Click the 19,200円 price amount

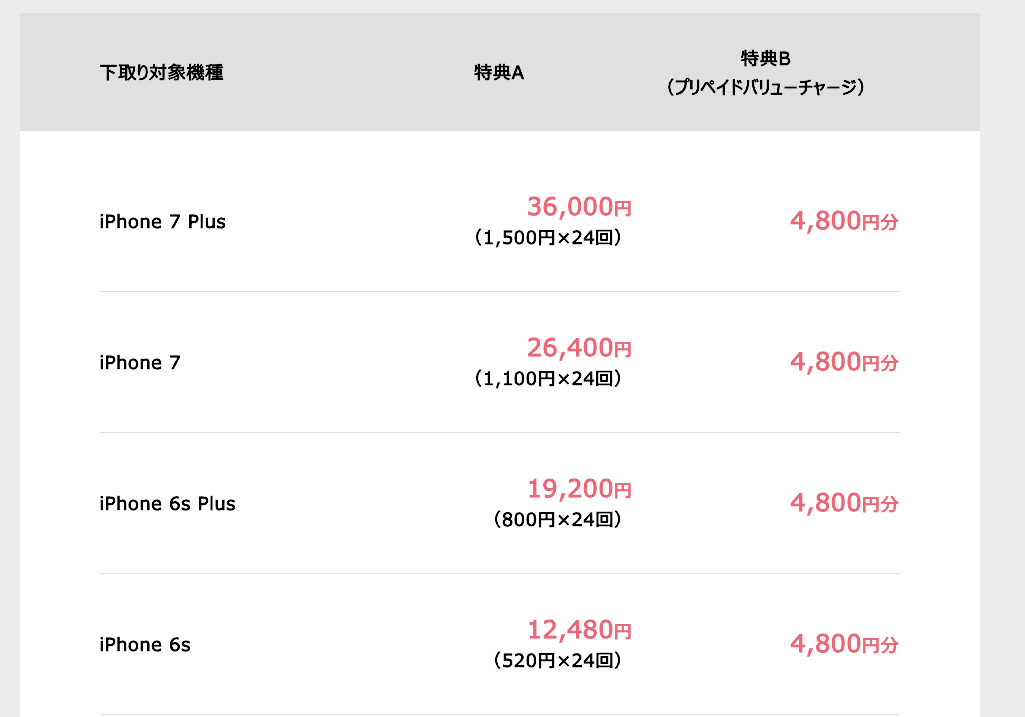[579, 489]
